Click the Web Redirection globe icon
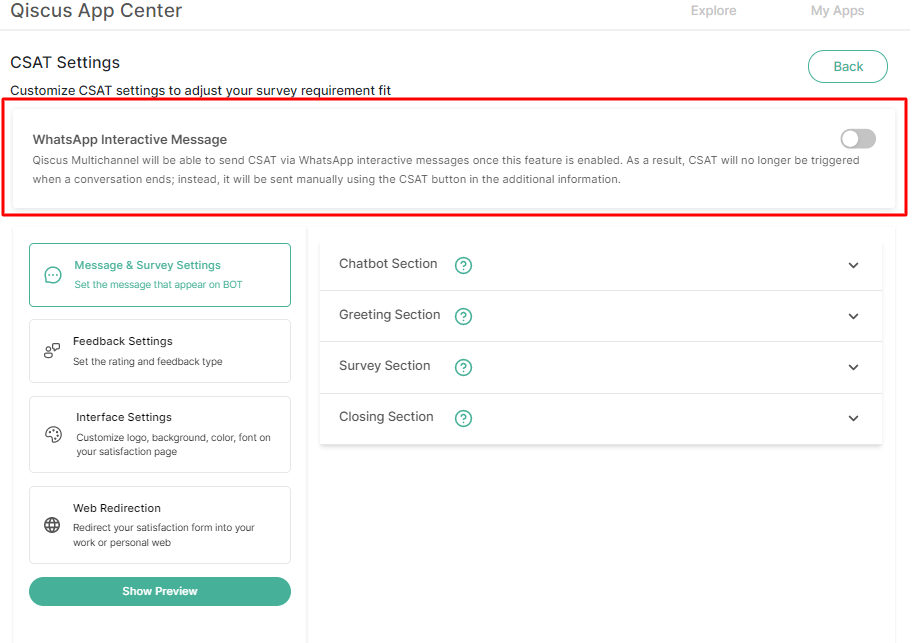913x643 pixels. (52, 525)
